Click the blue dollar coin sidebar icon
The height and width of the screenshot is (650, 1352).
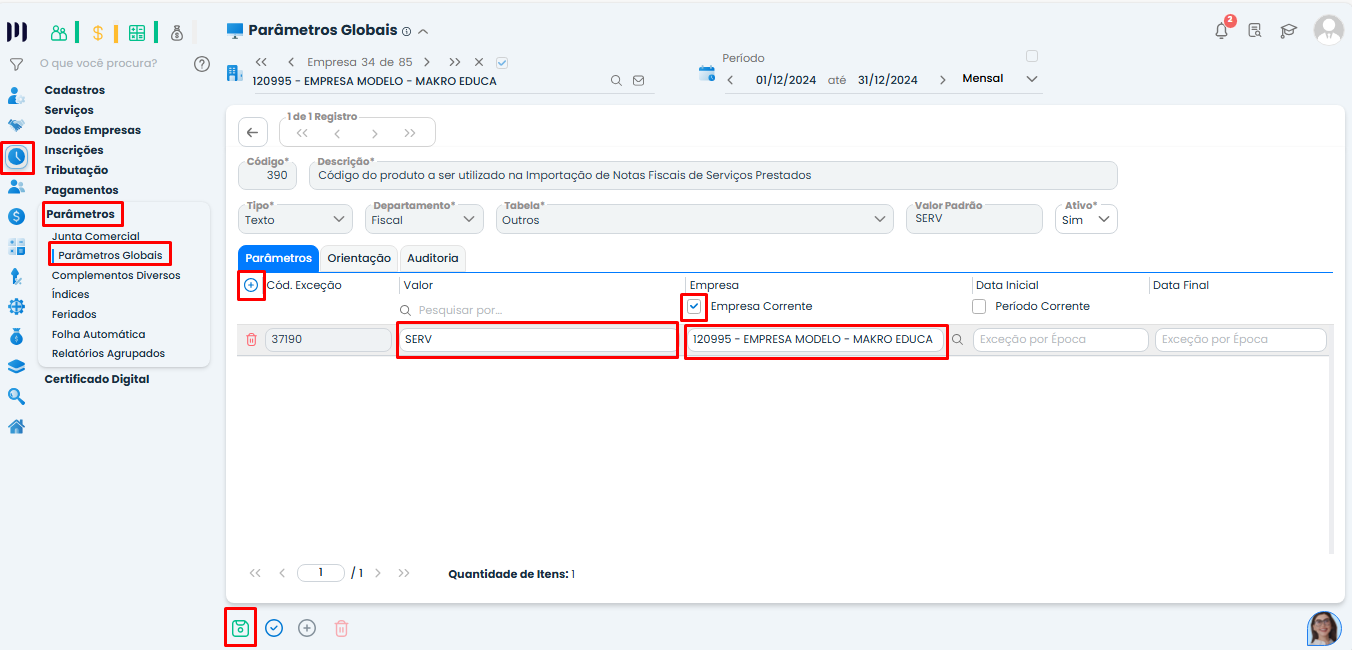(x=16, y=216)
